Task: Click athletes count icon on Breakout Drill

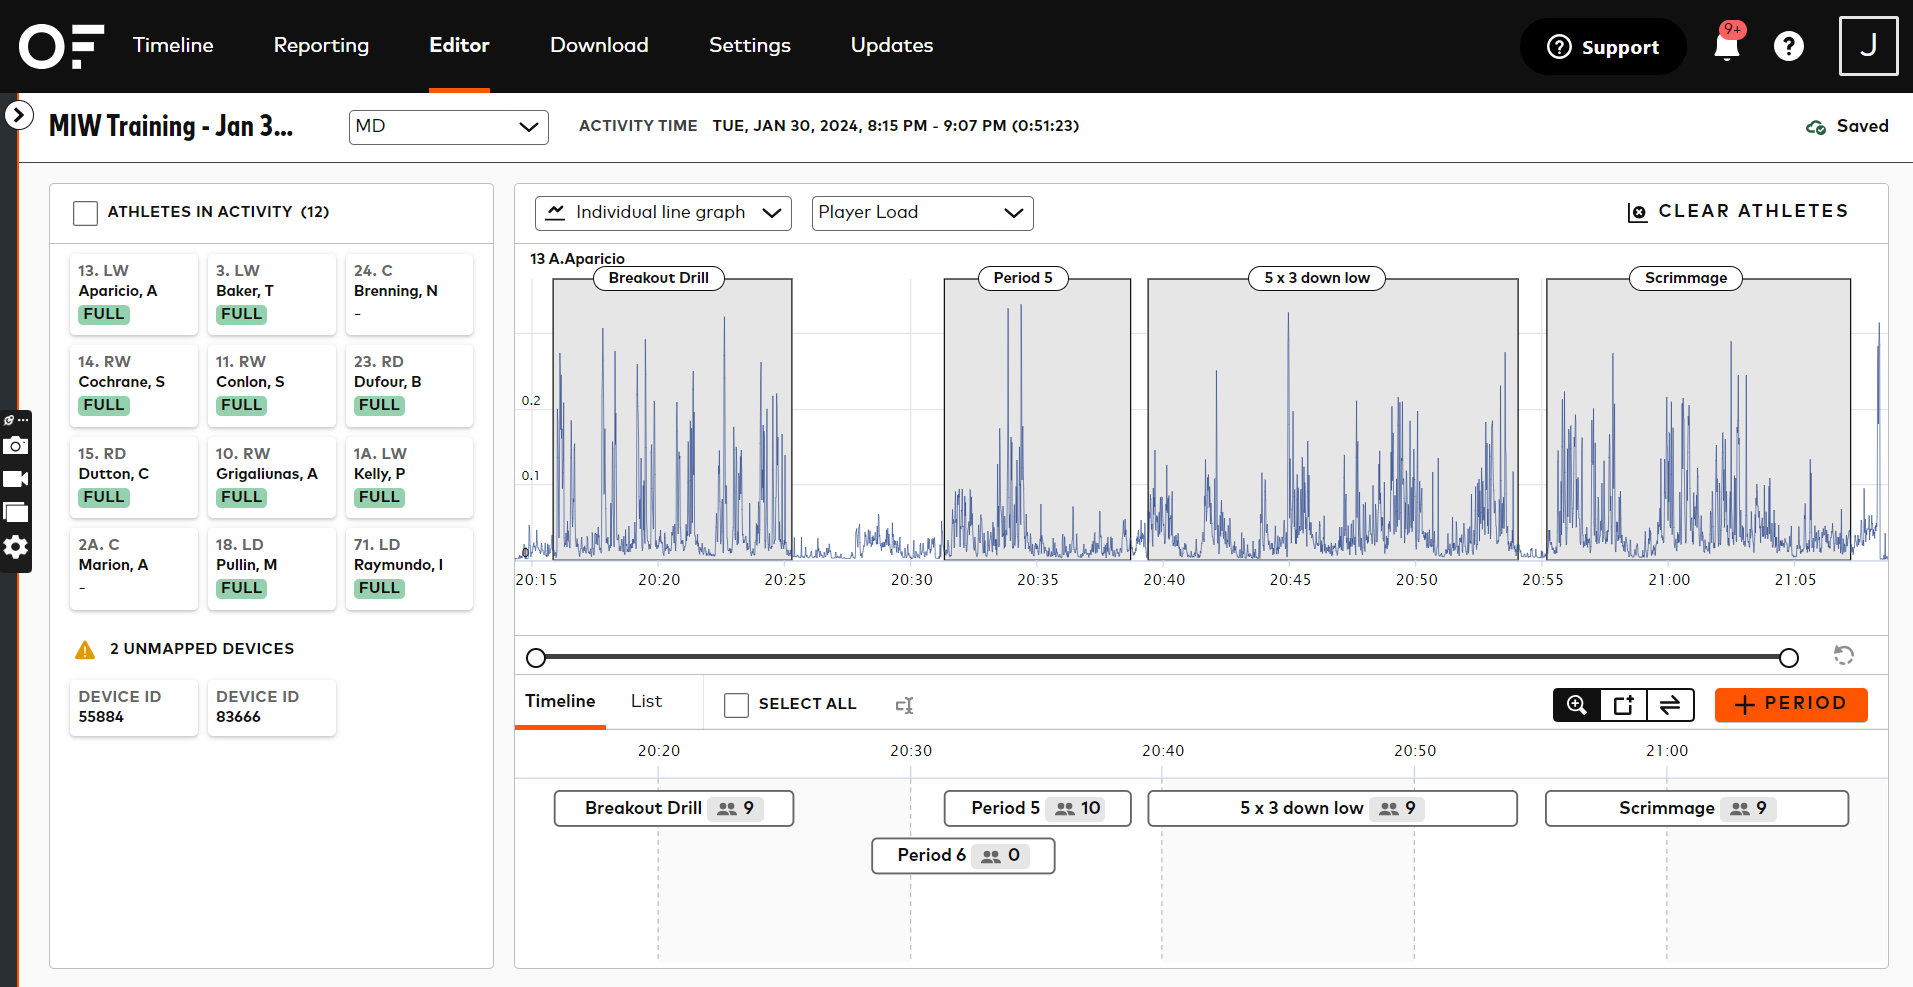Action: click(x=727, y=809)
